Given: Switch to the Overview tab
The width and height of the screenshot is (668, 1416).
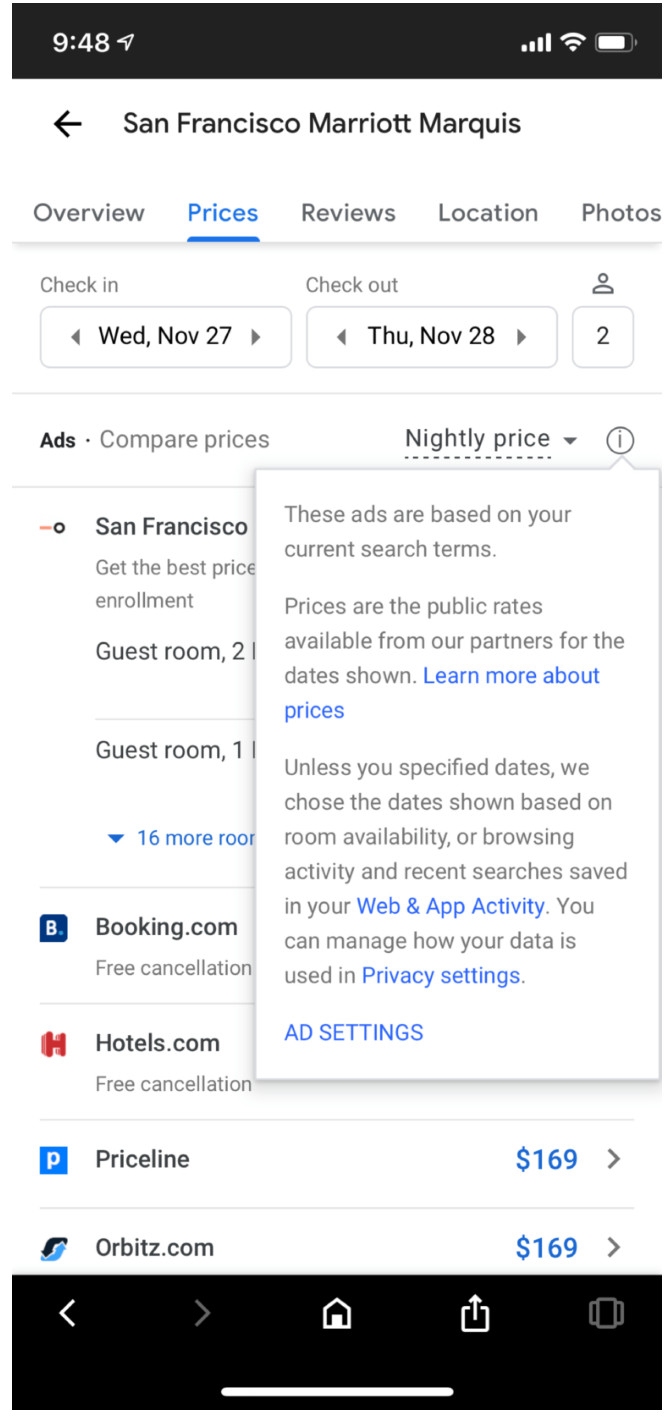Looking at the screenshot, I should [x=89, y=213].
